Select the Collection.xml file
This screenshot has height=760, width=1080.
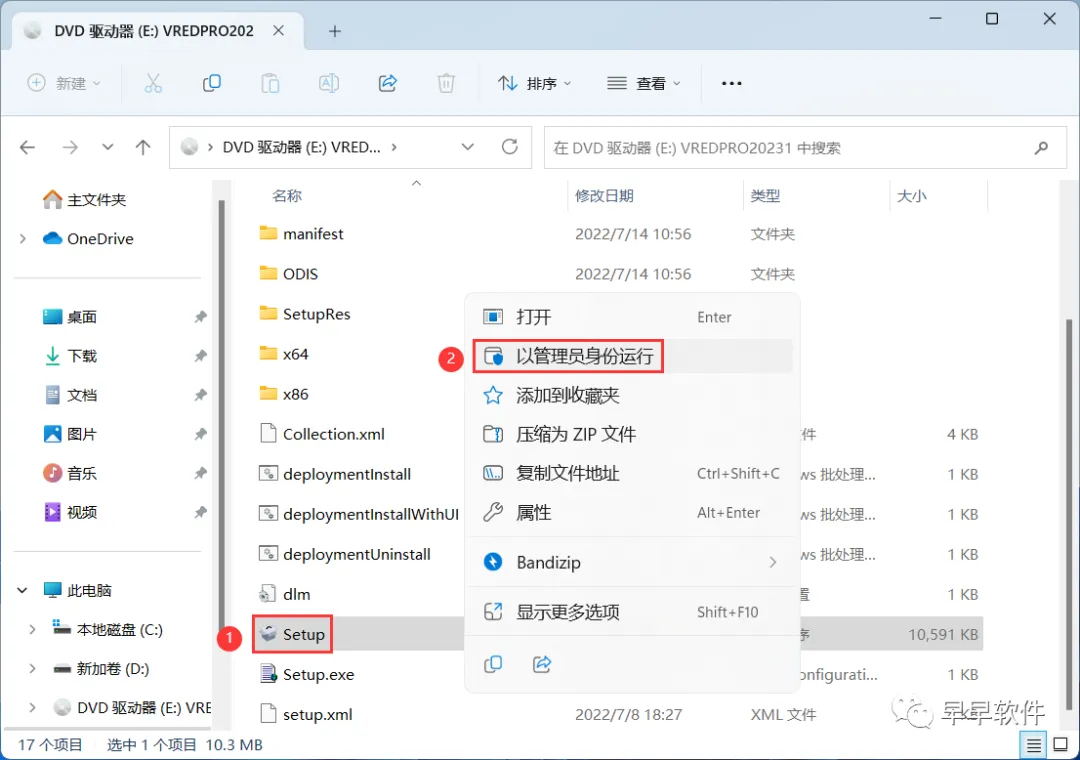coord(322,434)
